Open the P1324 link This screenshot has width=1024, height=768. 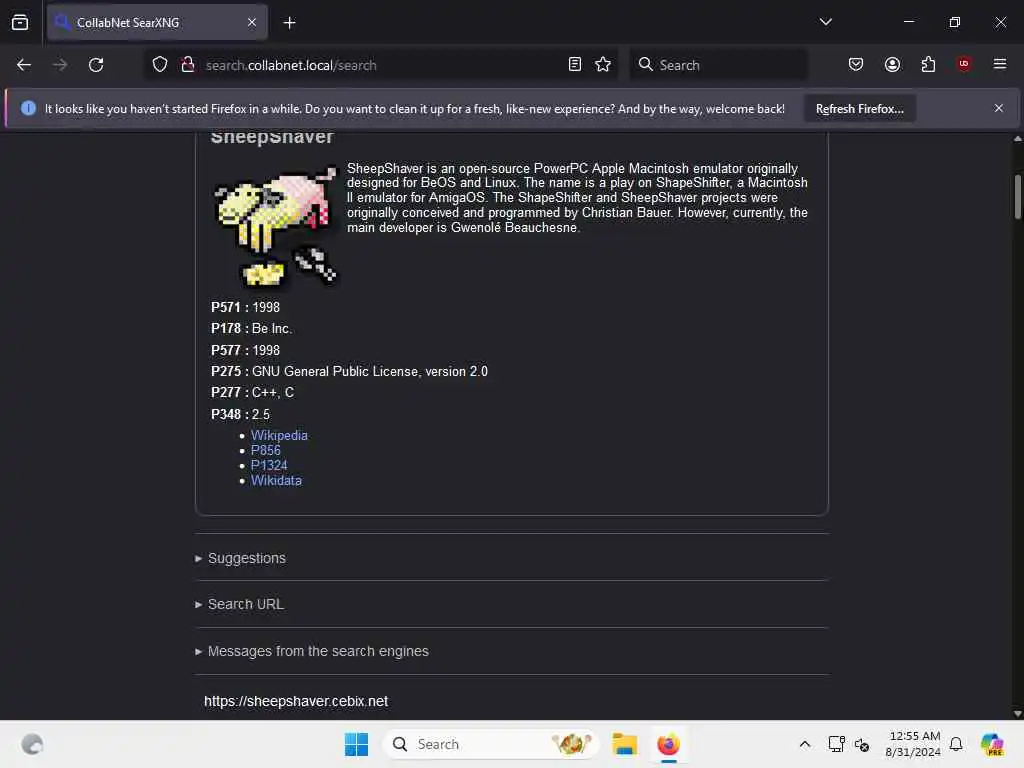pyautogui.click(x=269, y=465)
